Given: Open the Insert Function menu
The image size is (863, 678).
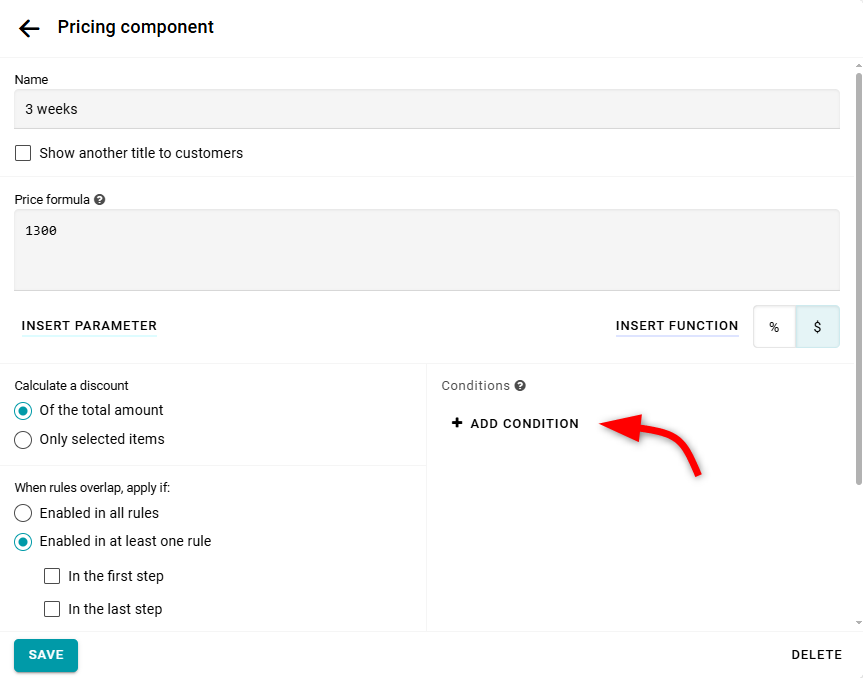Looking at the screenshot, I should (677, 326).
